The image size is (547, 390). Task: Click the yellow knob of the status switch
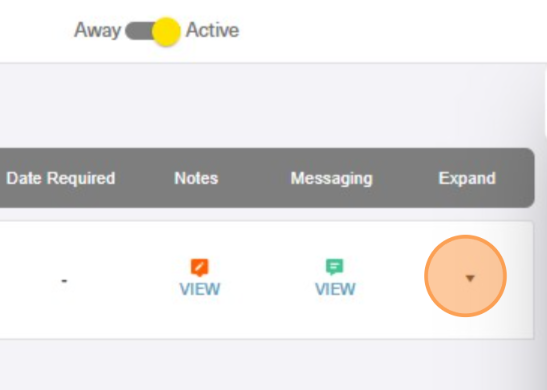[166, 31]
